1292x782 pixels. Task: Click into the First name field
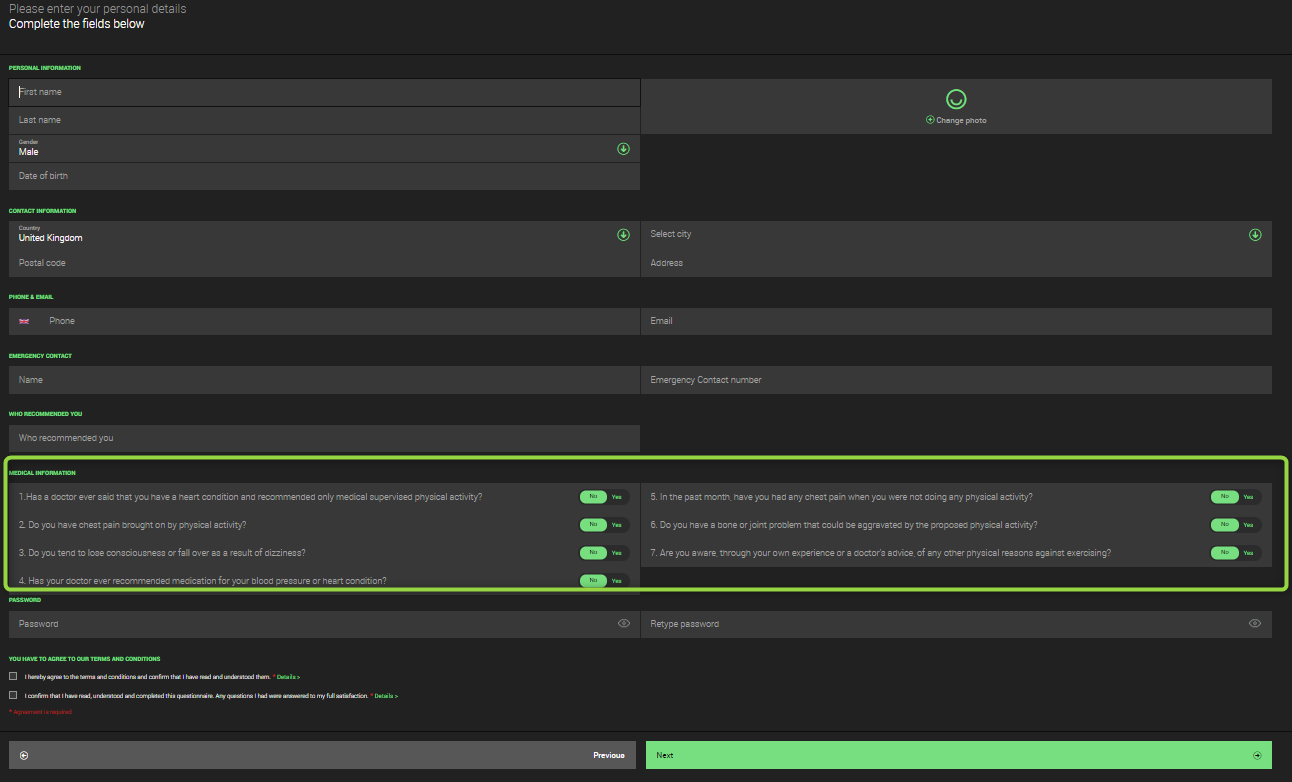(325, 92)
